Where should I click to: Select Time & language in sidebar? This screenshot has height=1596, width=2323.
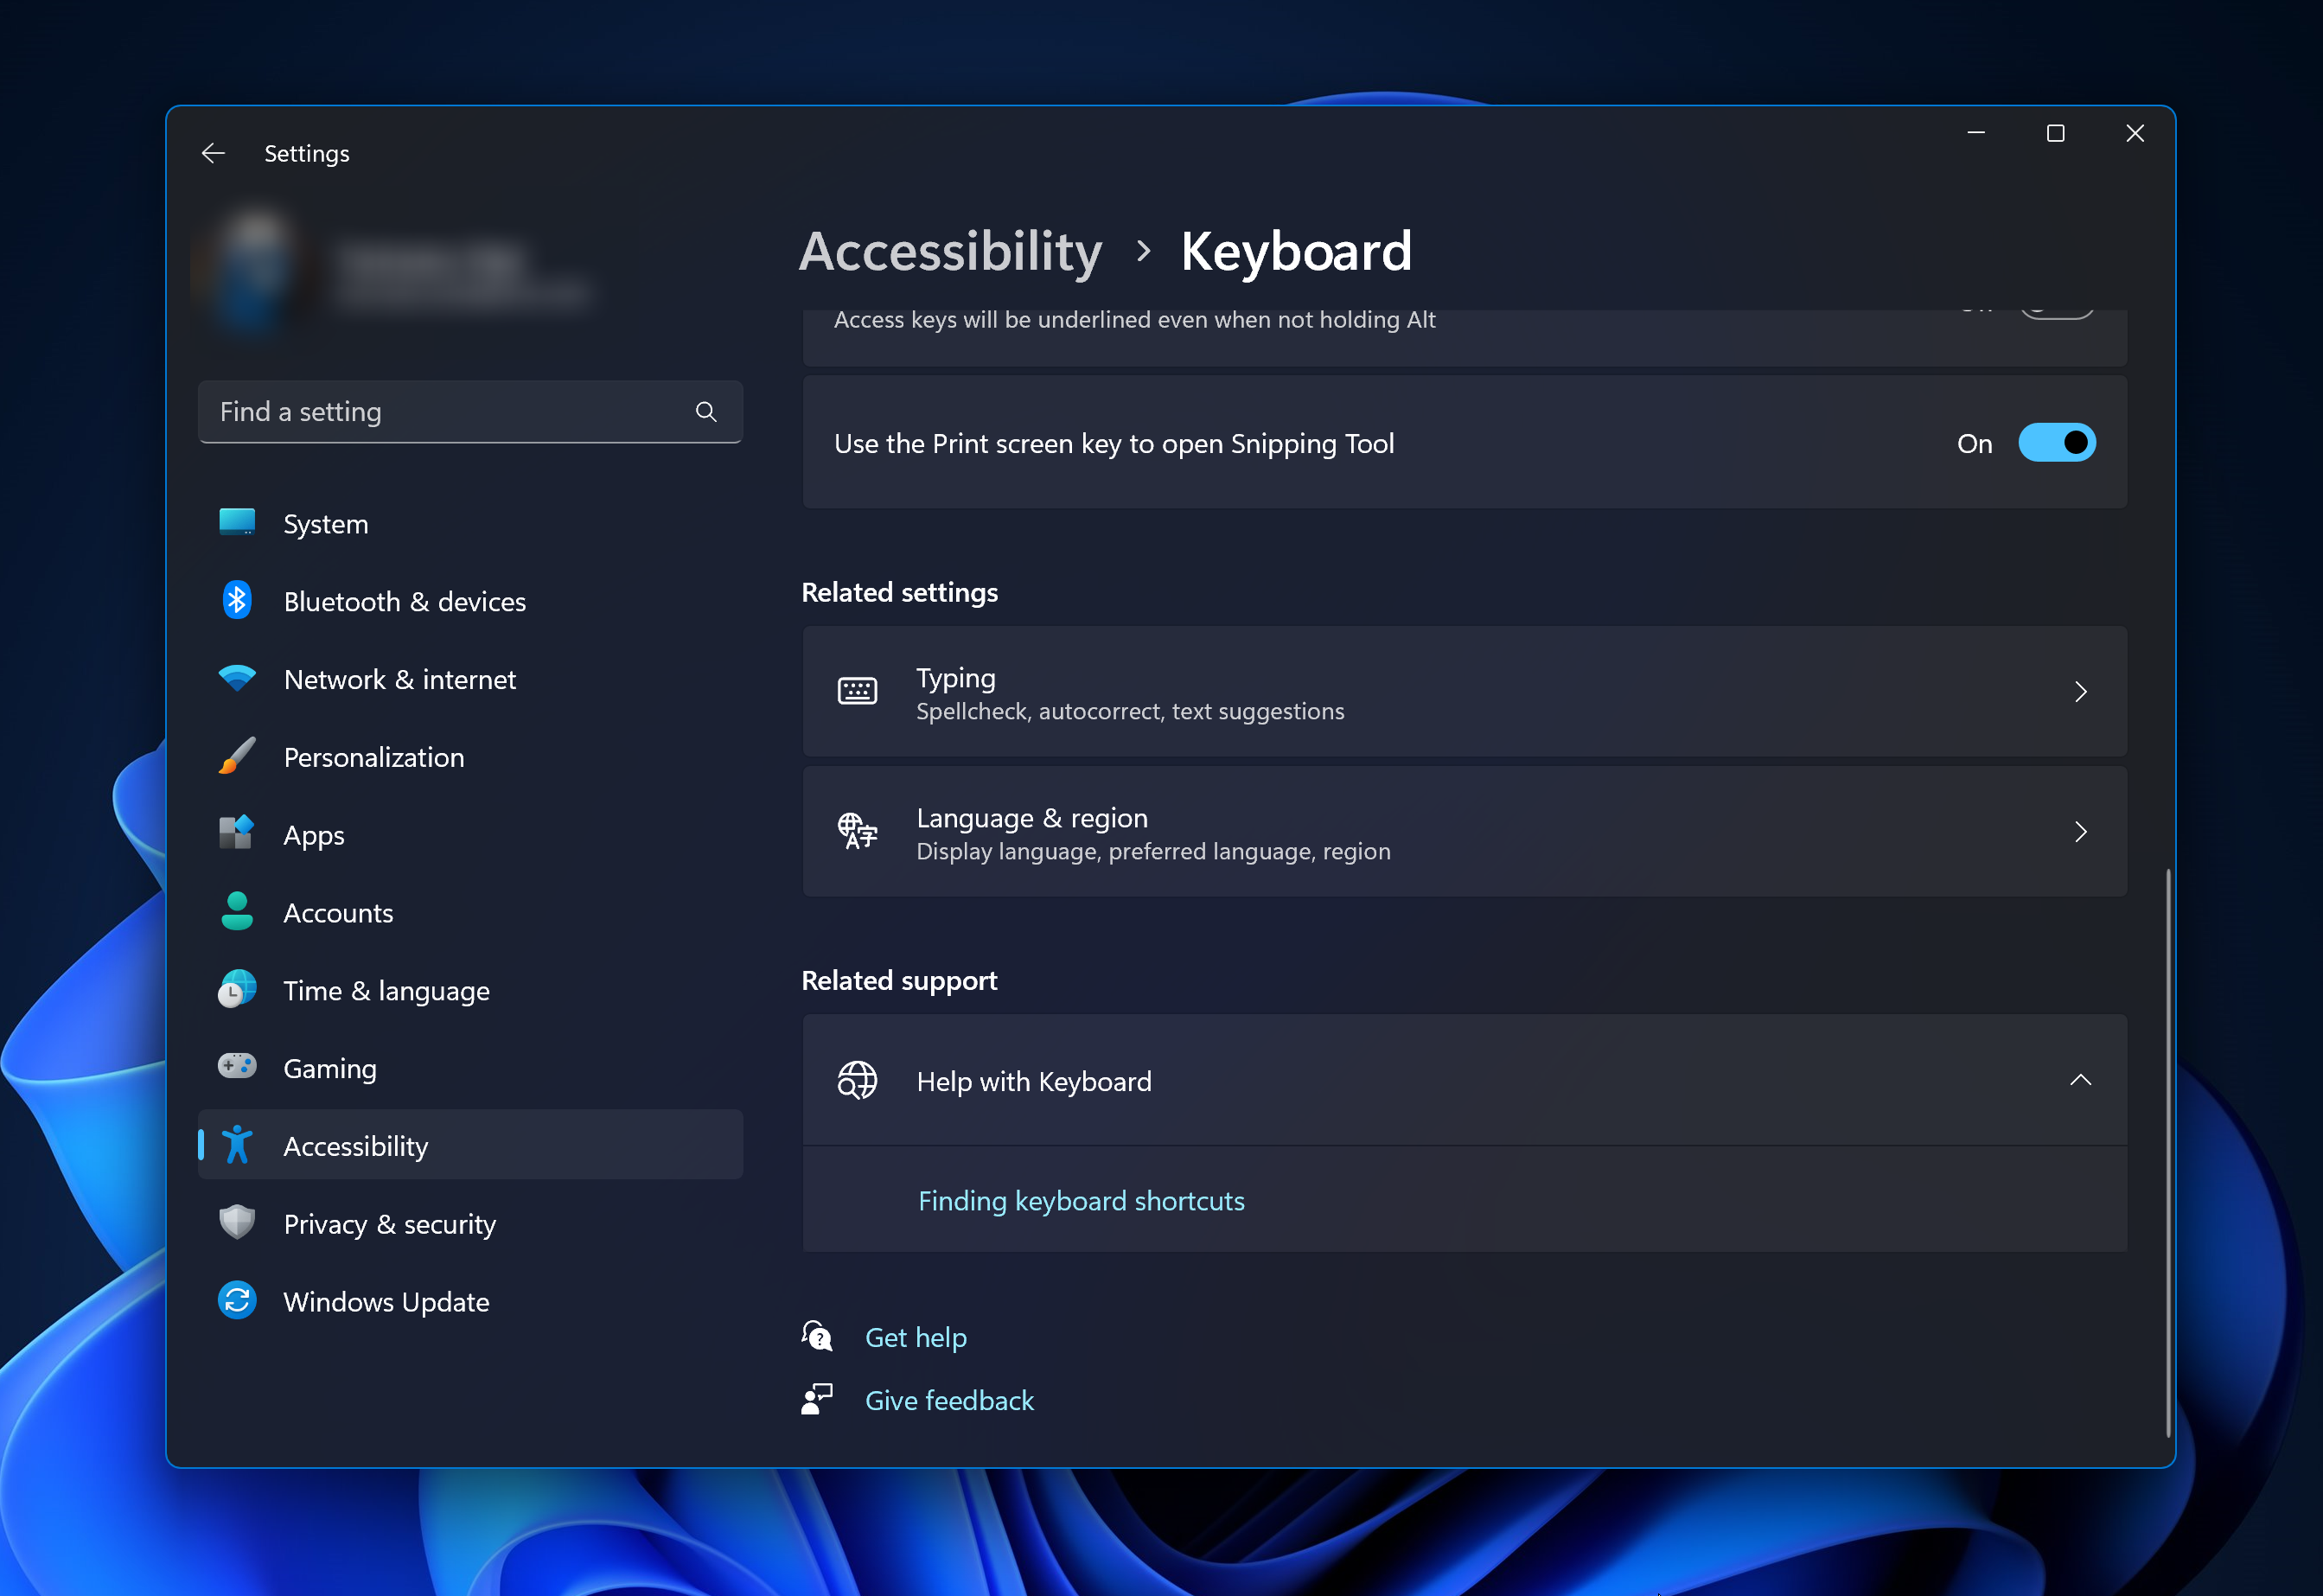pyautogui.click(x=386, y=991)
